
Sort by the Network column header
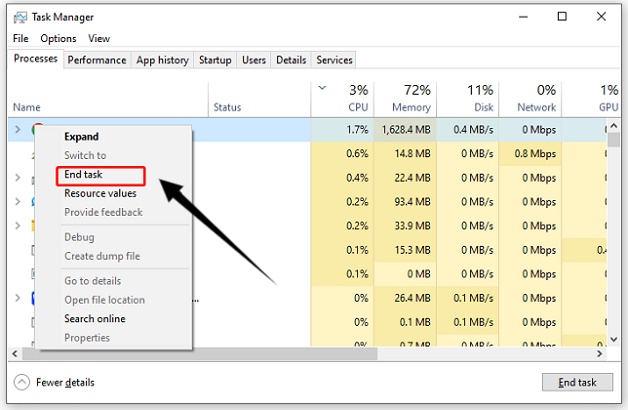click(x=530, y=99)
